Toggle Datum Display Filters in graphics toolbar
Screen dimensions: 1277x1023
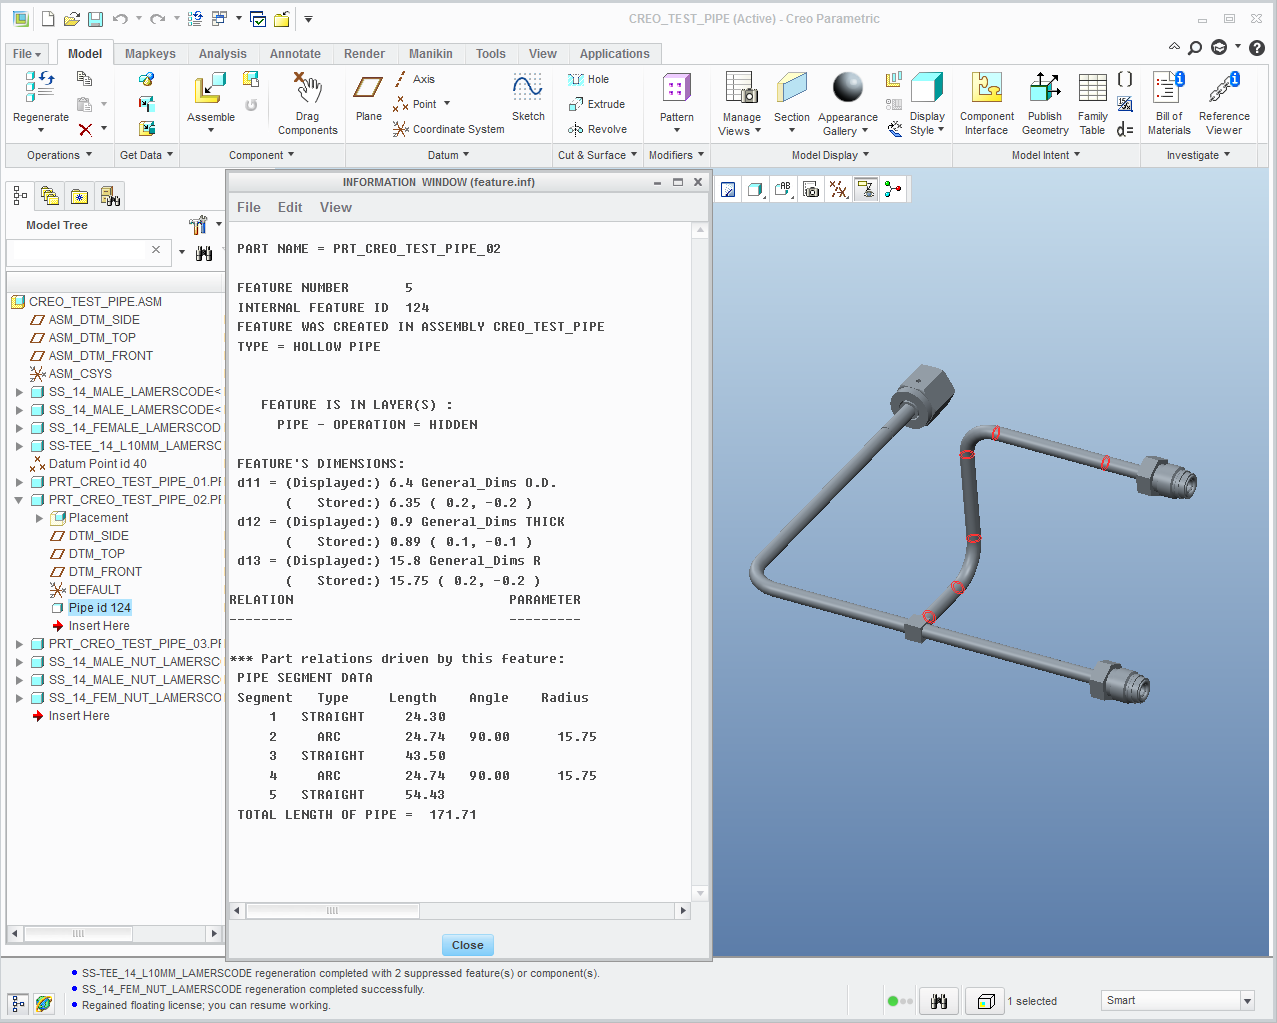(x=838, y=190)
